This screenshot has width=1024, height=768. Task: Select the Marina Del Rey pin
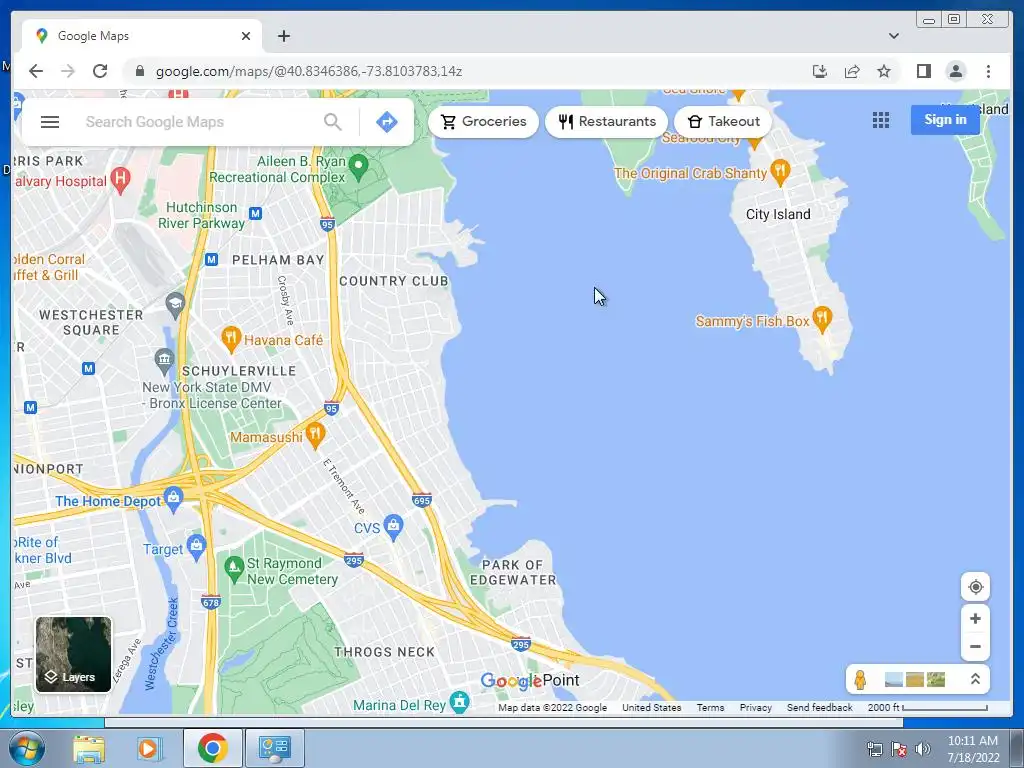click(x=459, y=701)
